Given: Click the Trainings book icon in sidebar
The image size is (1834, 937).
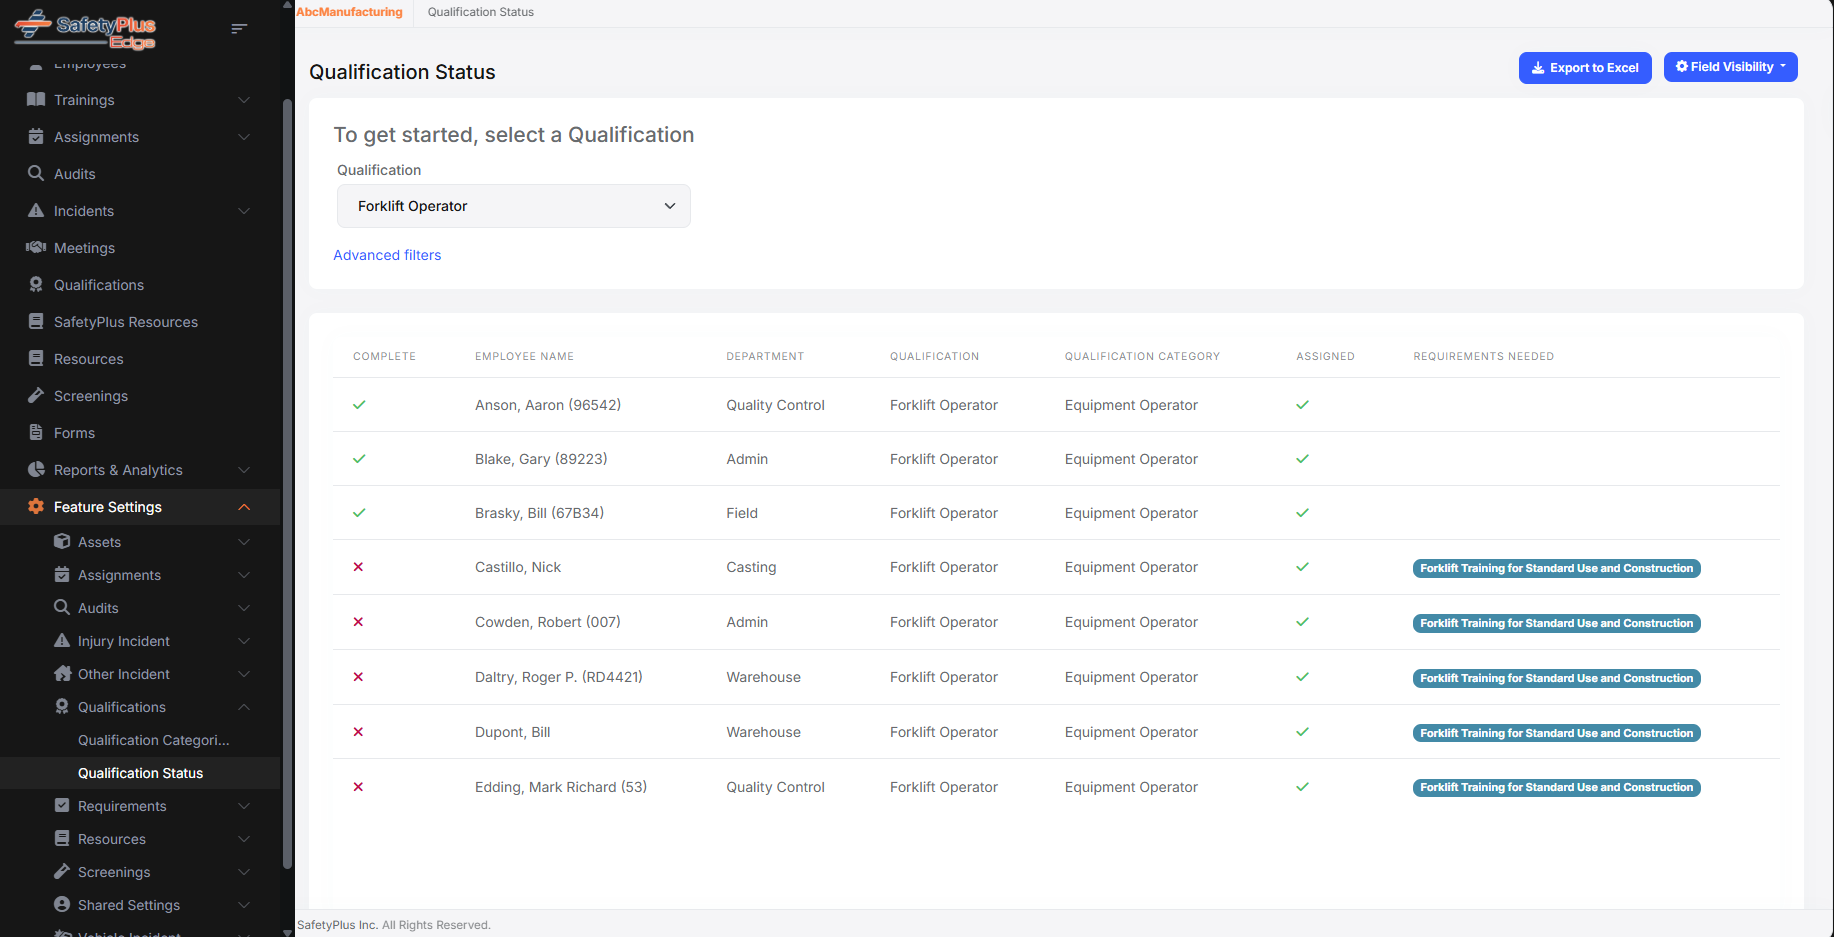Looking at the screenshot, I should [x=36, y=100].
